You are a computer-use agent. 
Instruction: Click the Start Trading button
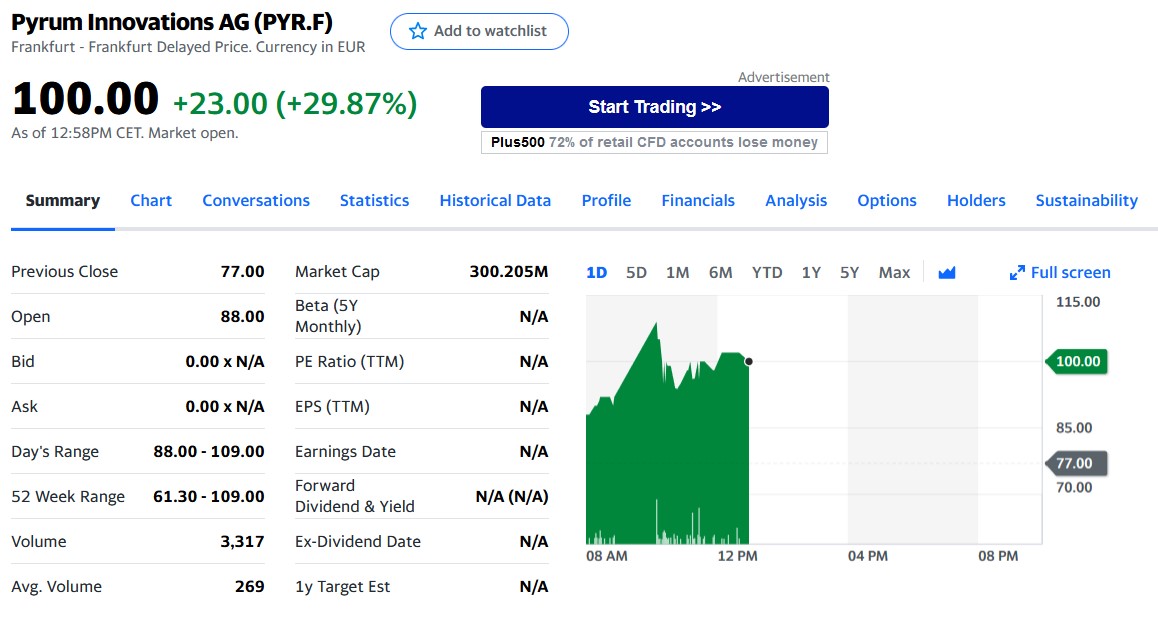[654, 107]
